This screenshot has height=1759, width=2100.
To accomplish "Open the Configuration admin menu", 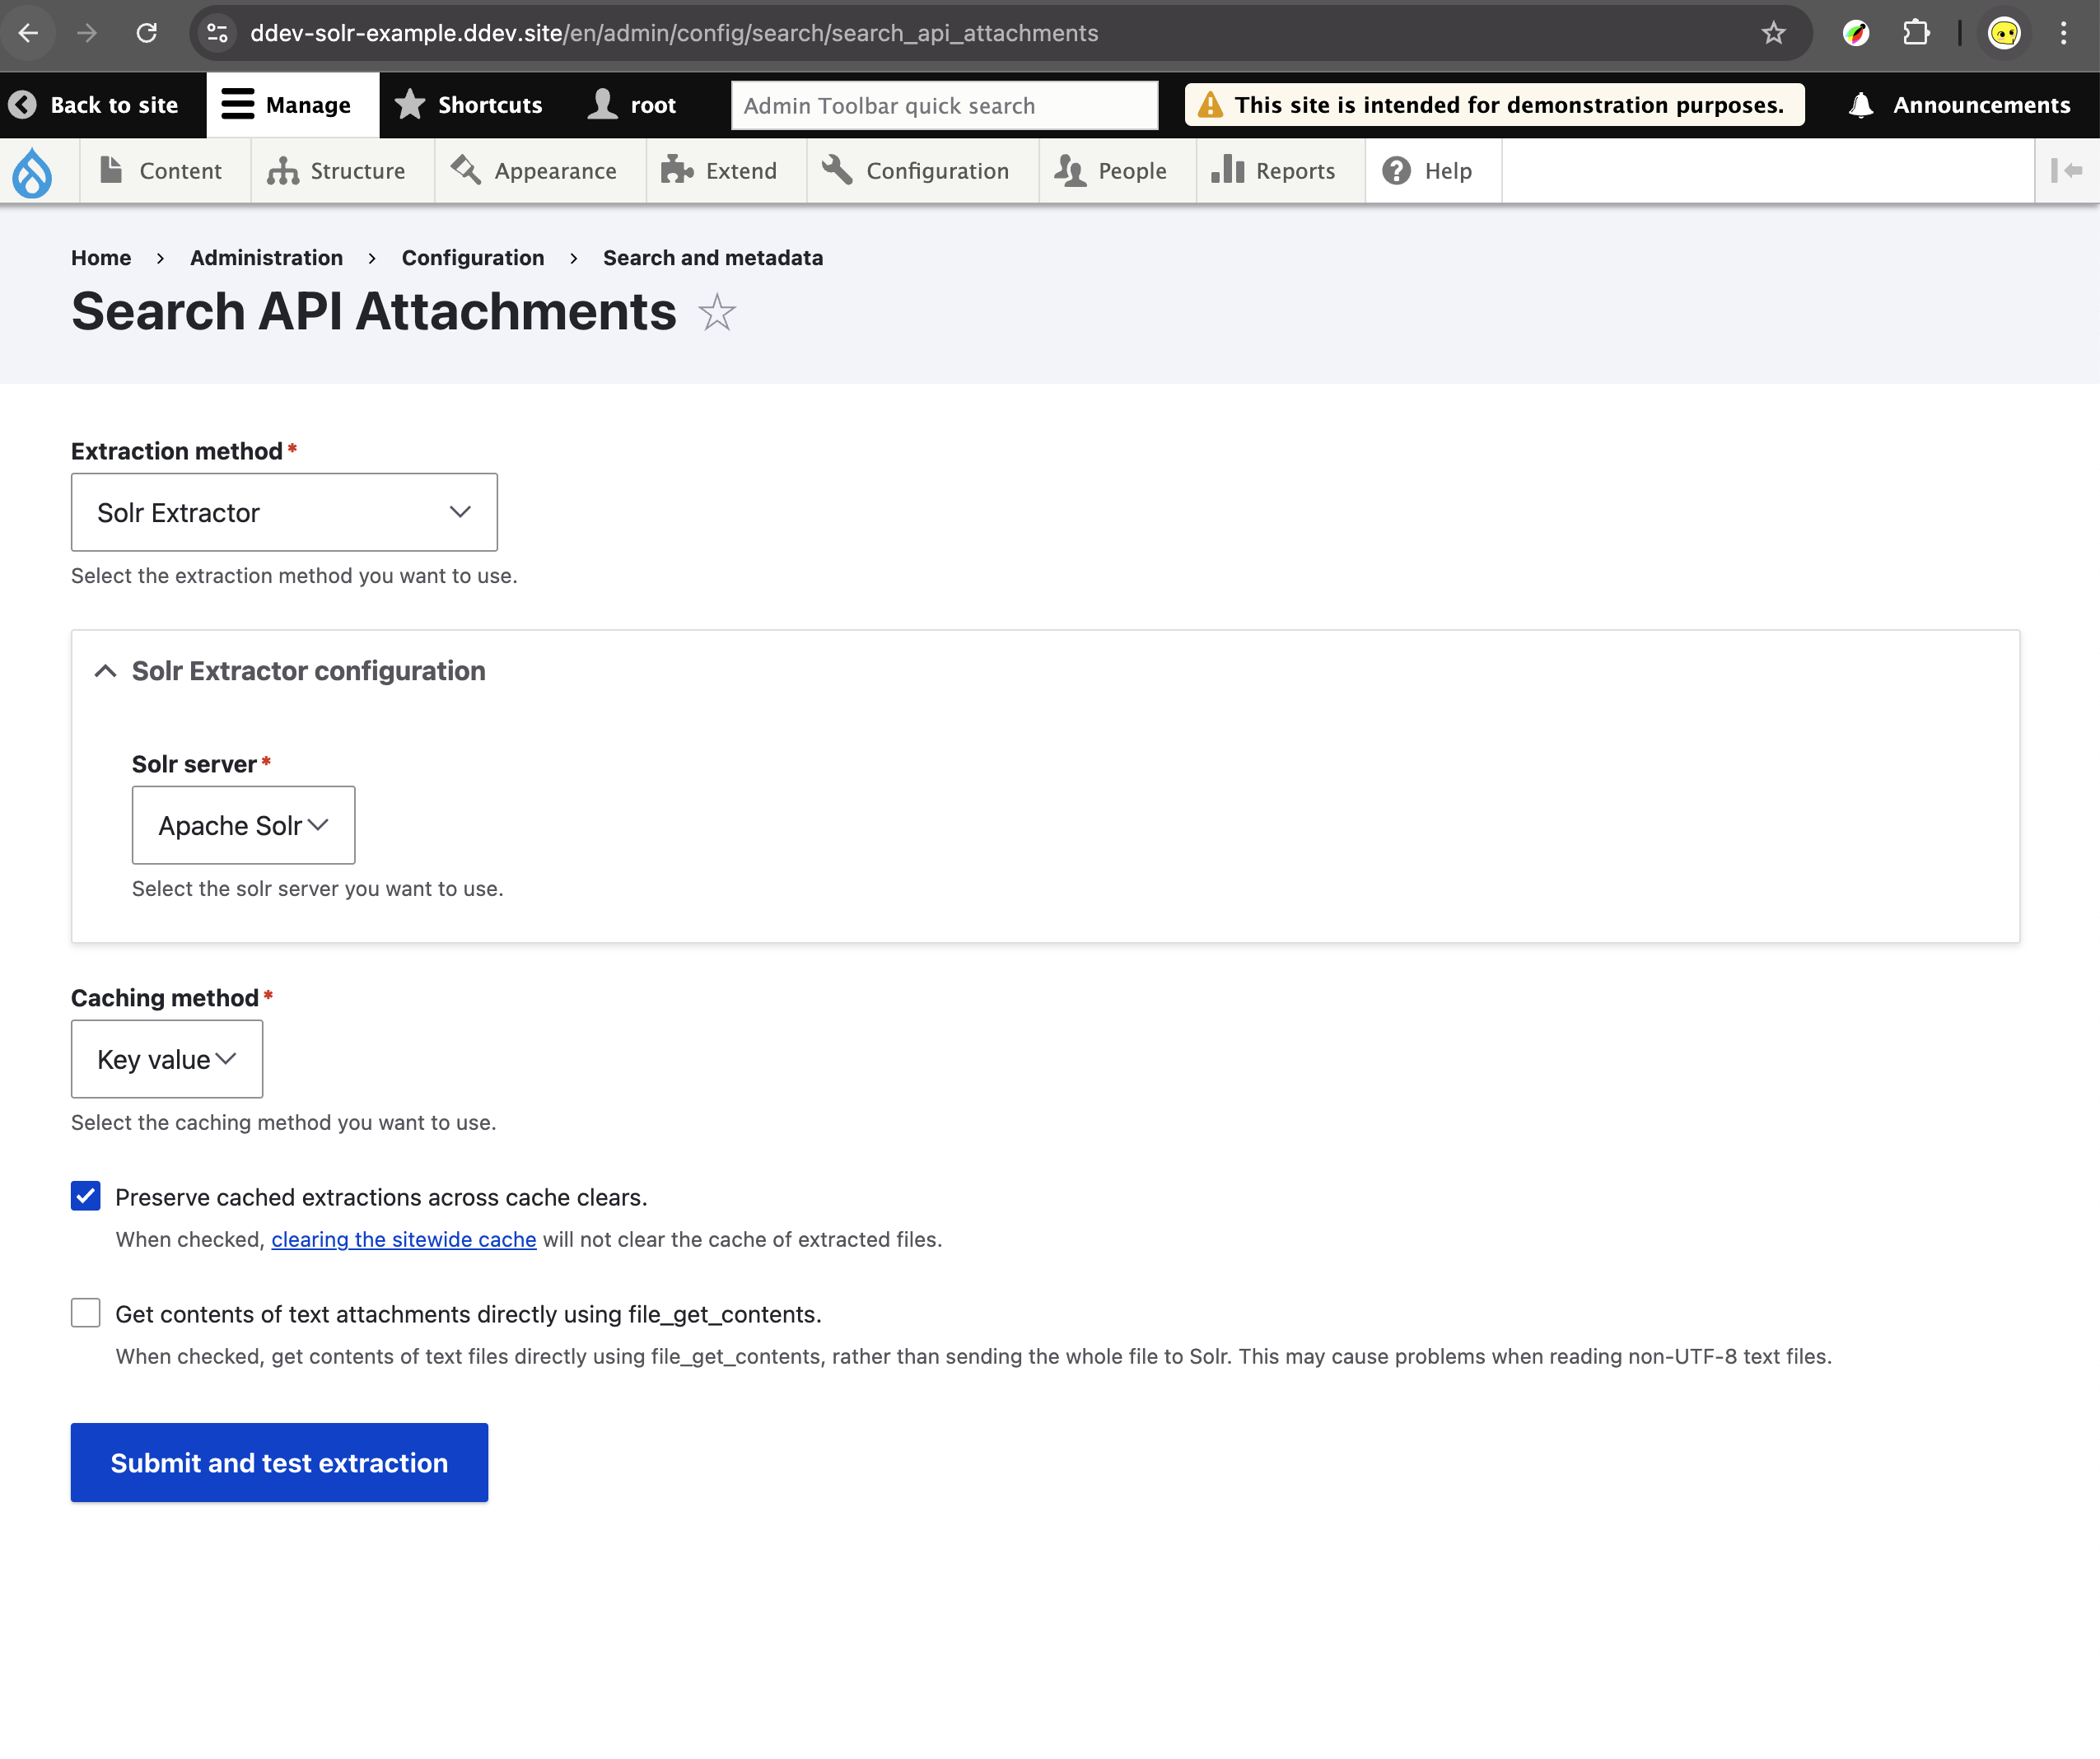I will tap(916, 171).
